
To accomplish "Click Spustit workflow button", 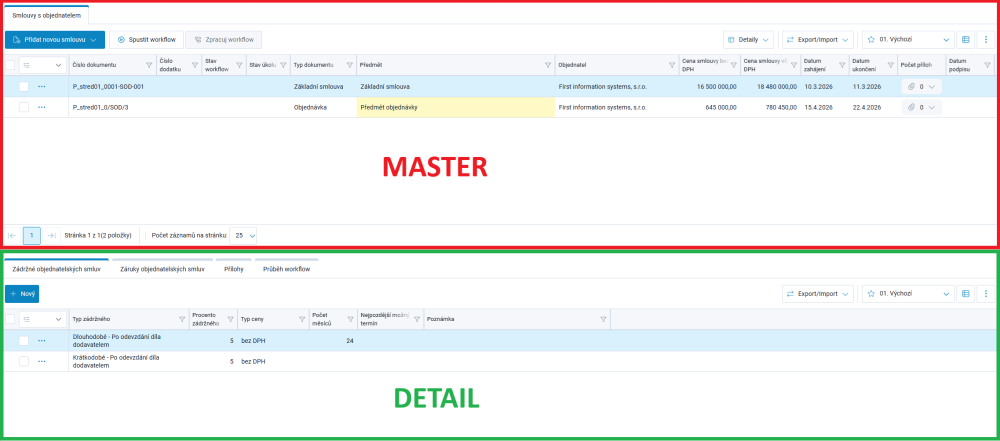I will click(x=147, y=40).
